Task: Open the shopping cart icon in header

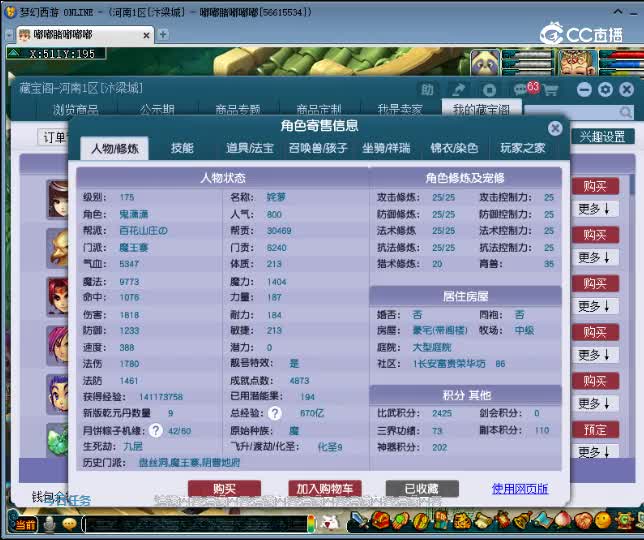Action: click(551, 90)
